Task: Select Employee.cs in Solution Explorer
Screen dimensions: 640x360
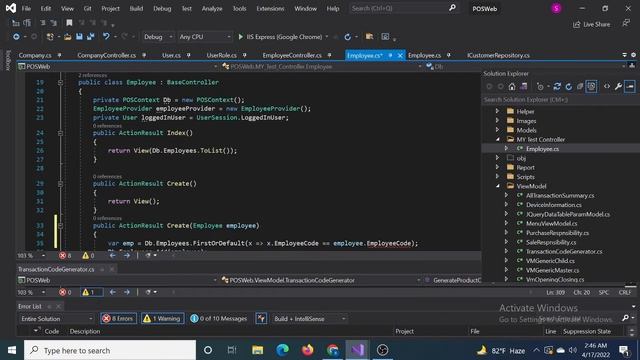Action: coord(542,149)
